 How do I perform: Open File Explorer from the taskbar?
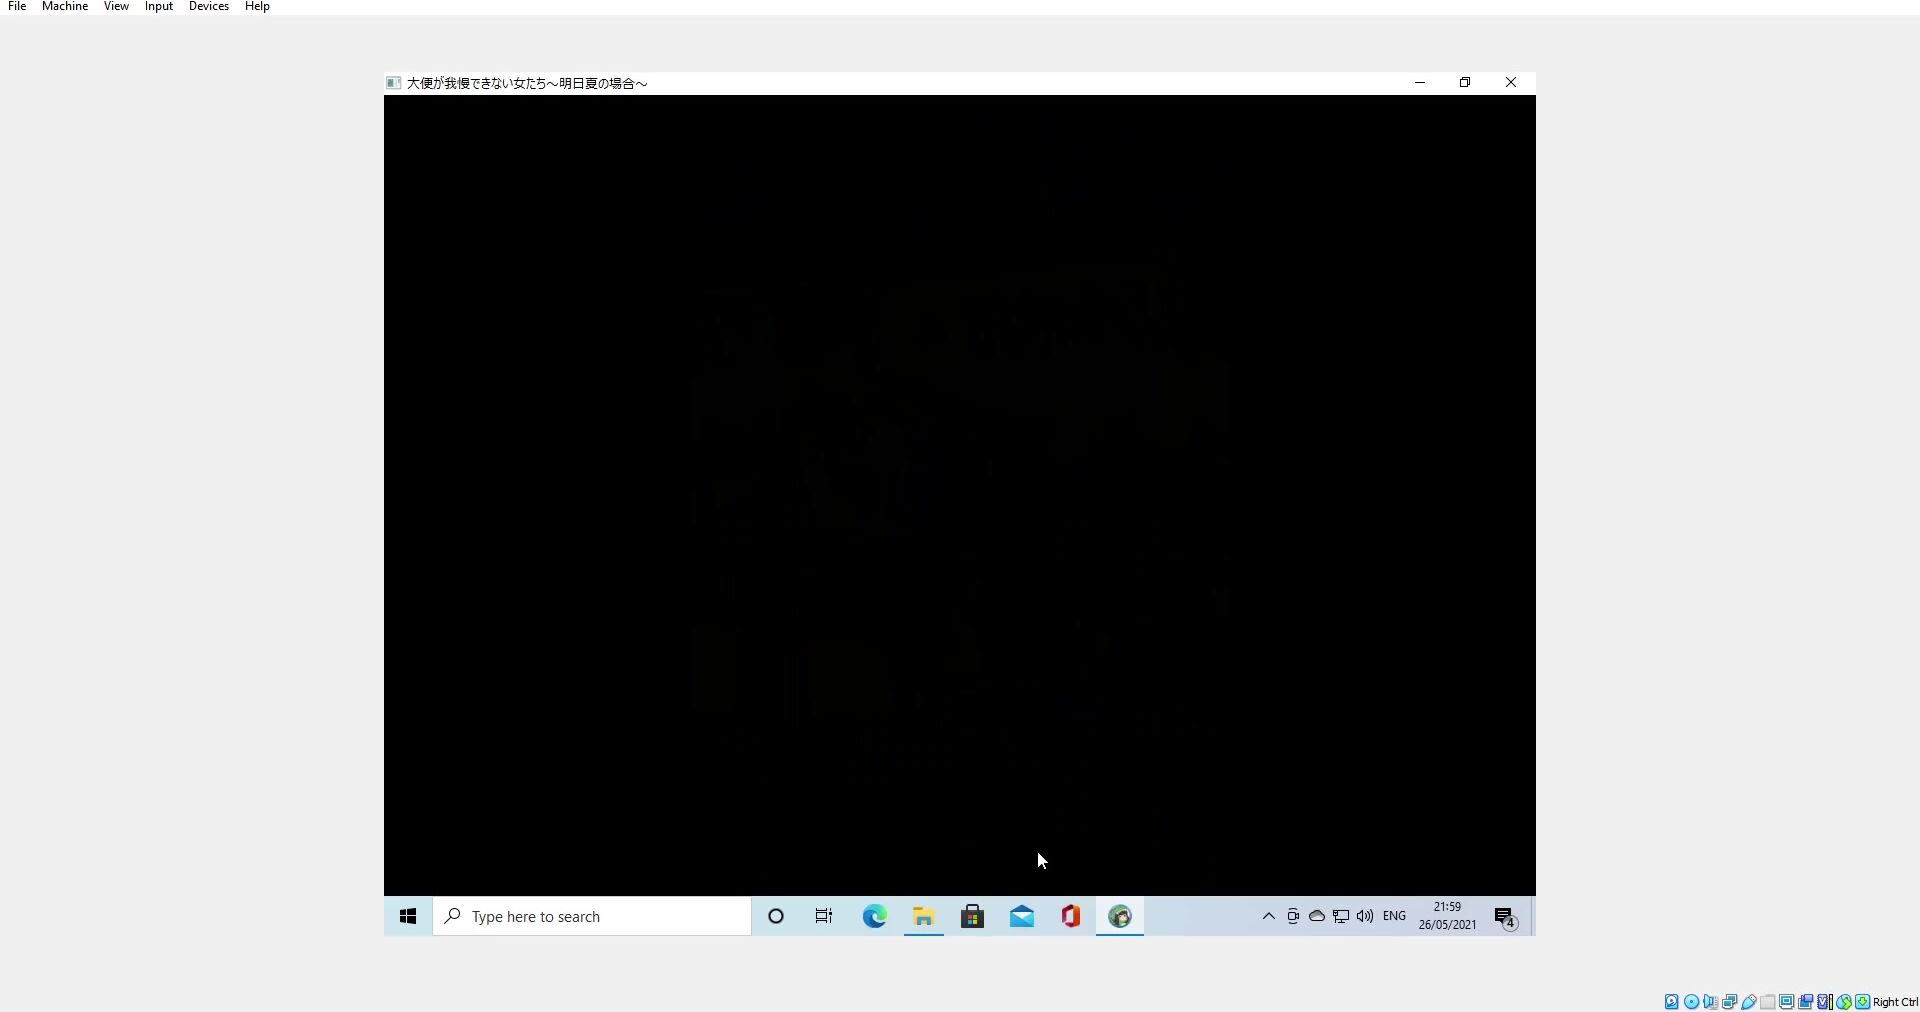923,917
